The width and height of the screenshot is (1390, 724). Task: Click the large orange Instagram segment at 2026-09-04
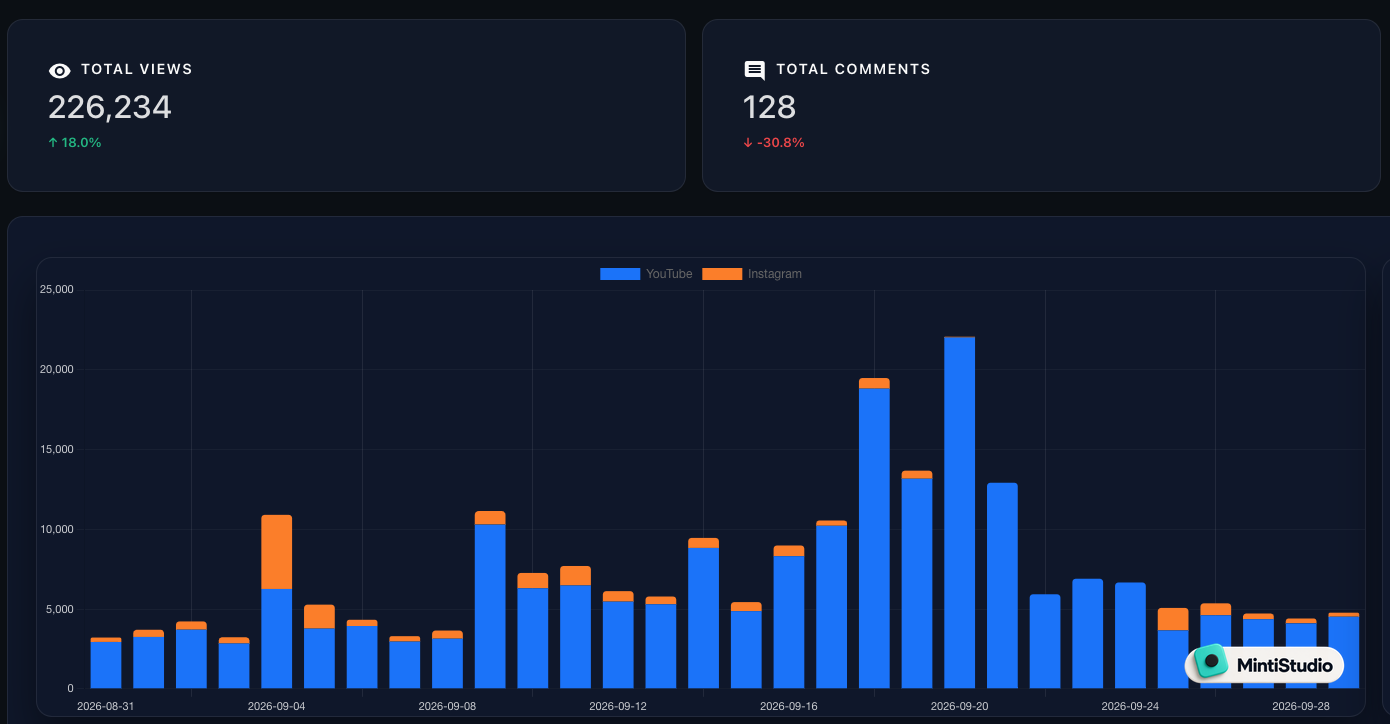pos(277,552)
